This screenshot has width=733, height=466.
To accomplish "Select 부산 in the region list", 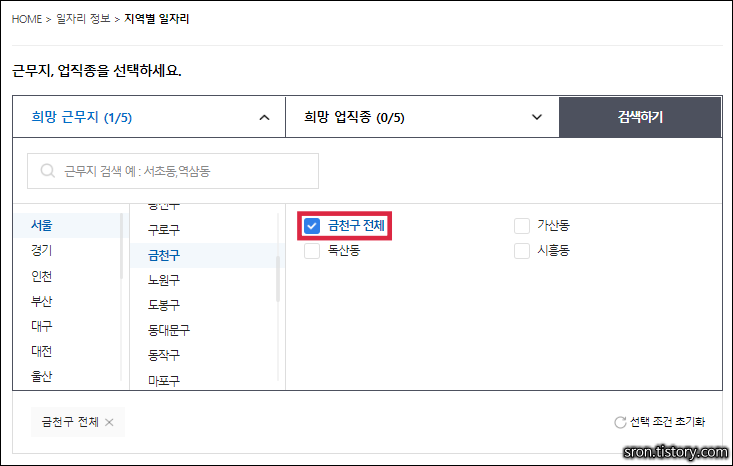I will 42,301.
